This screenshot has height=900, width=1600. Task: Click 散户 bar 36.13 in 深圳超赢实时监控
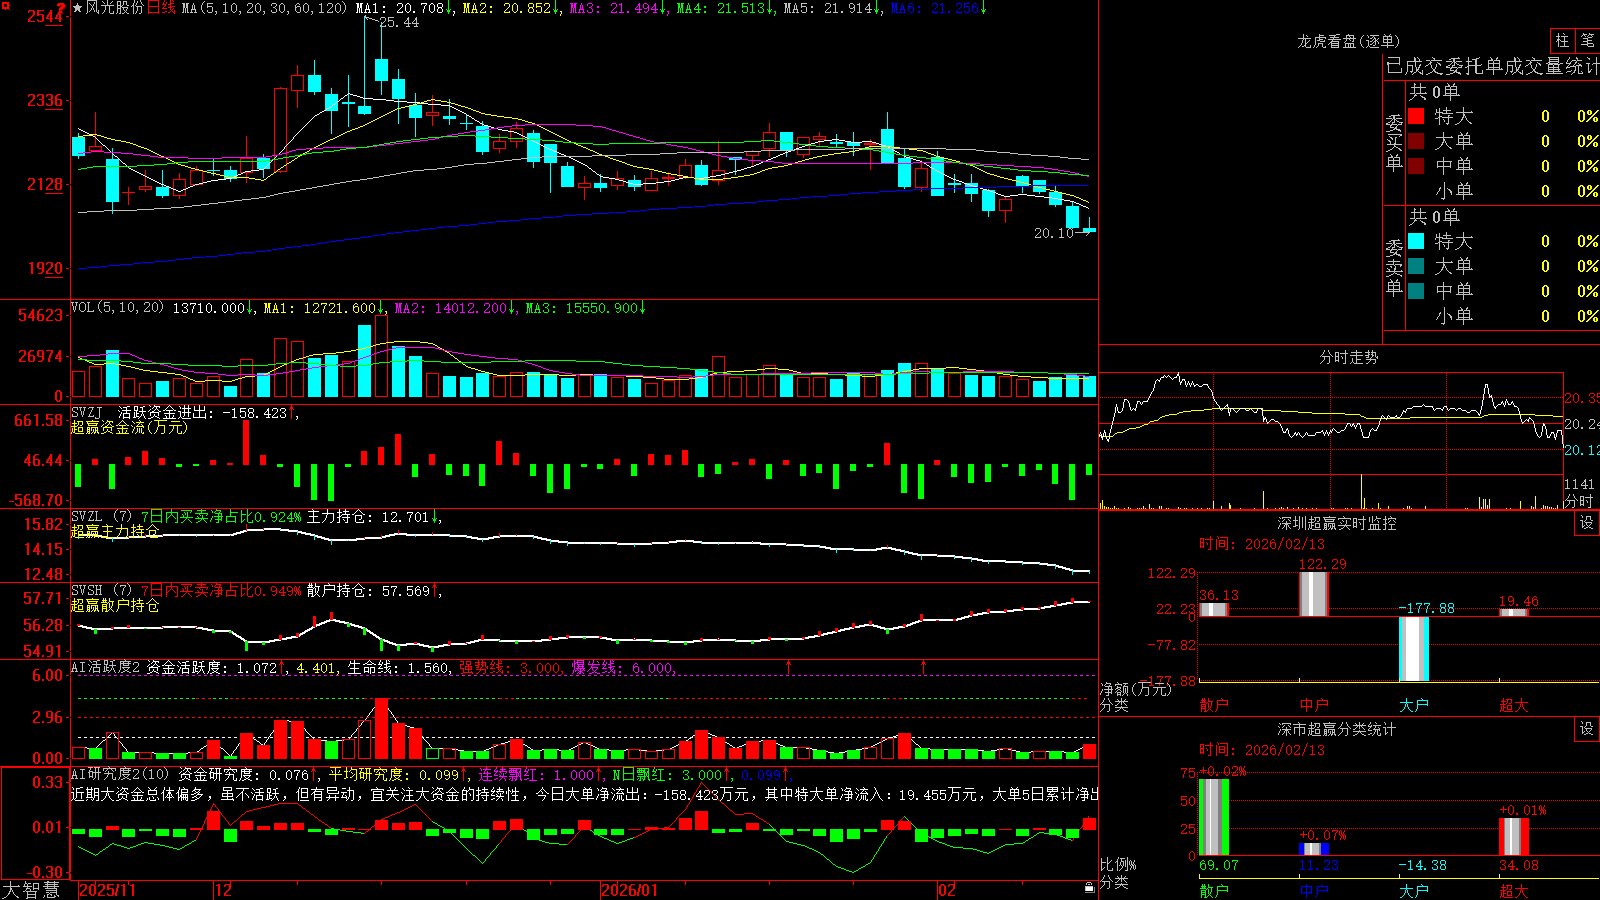click(1214, 610)
